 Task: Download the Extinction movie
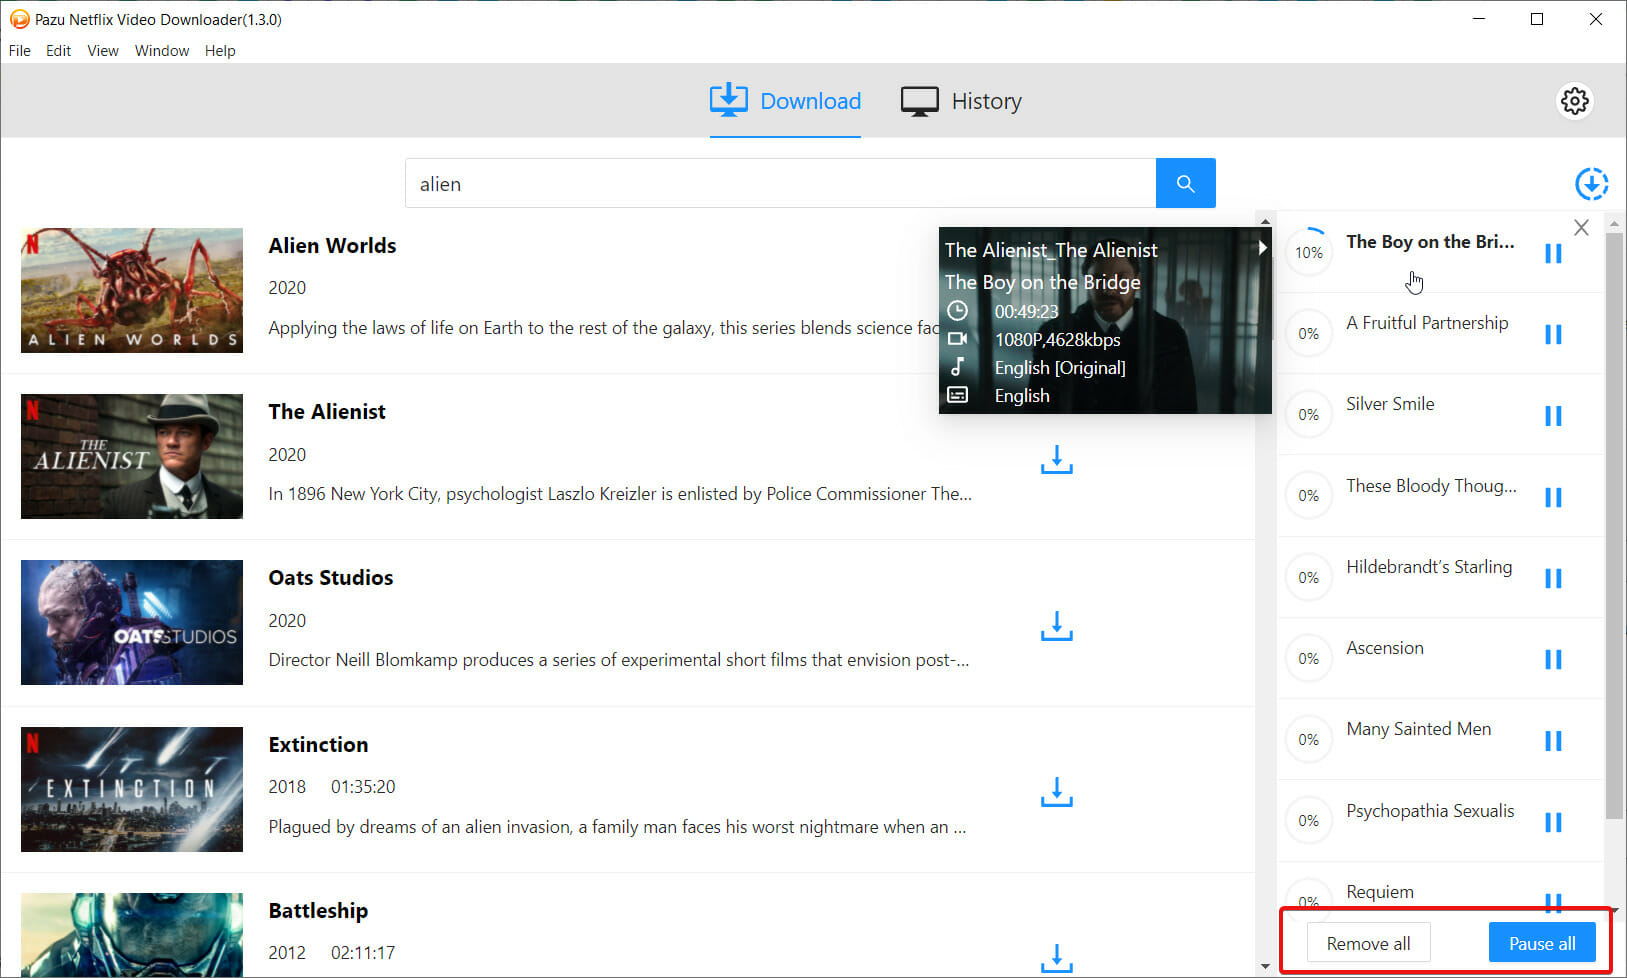pos(1056,792)
